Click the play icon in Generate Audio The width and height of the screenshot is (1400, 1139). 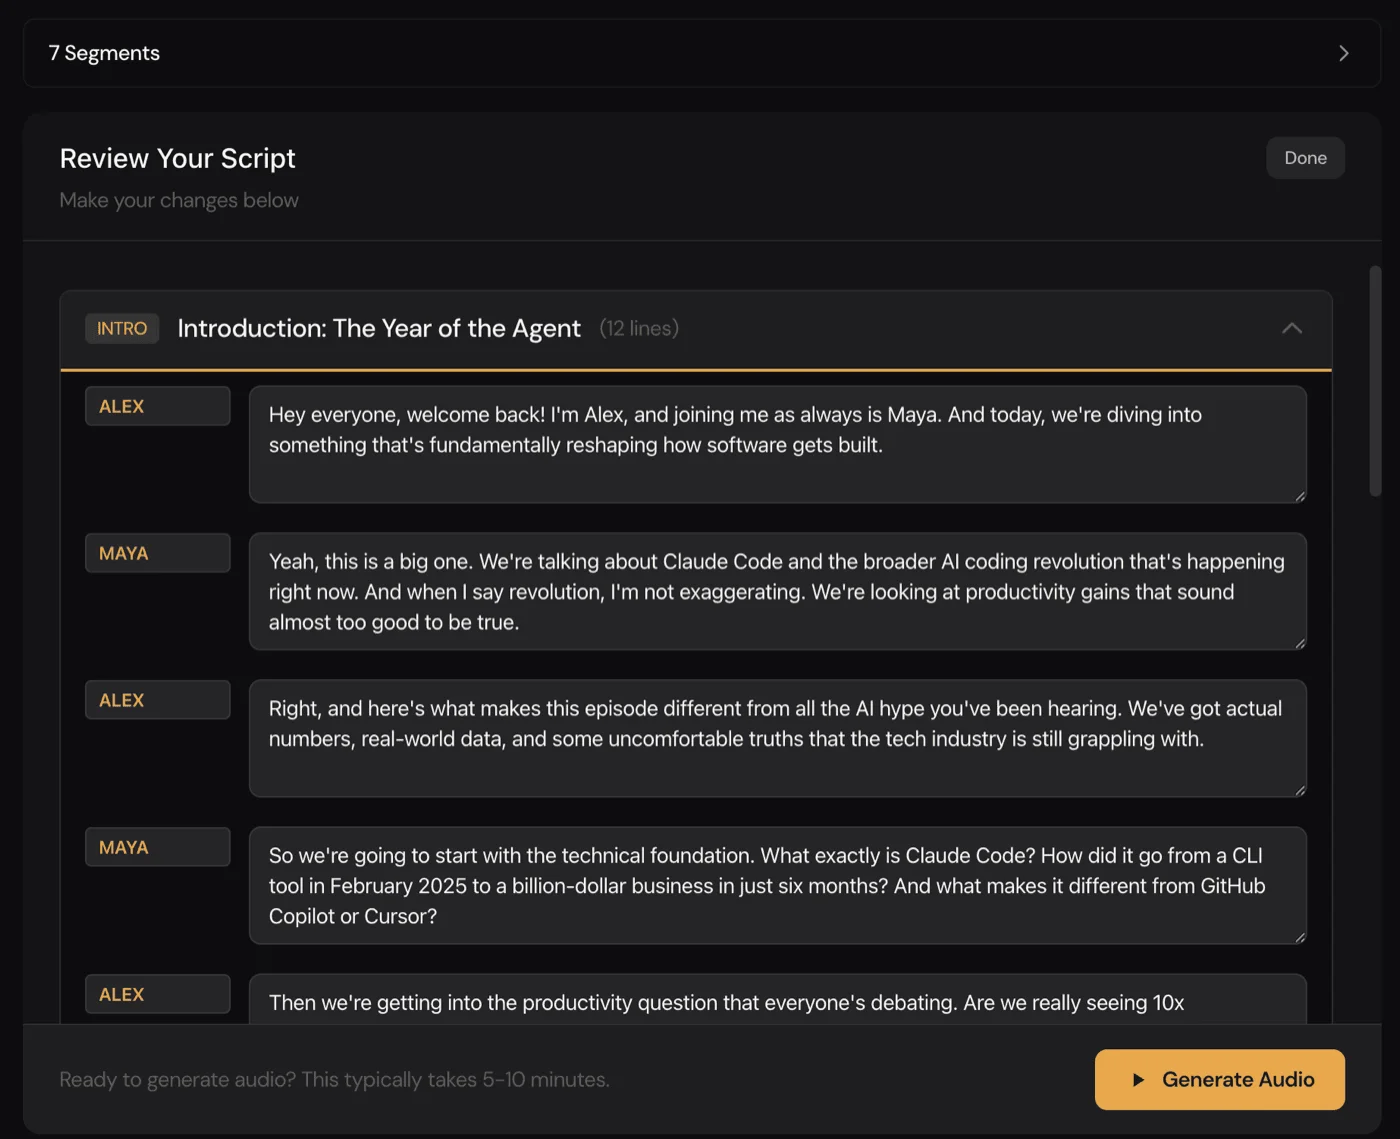(x=1138, y=1080)
